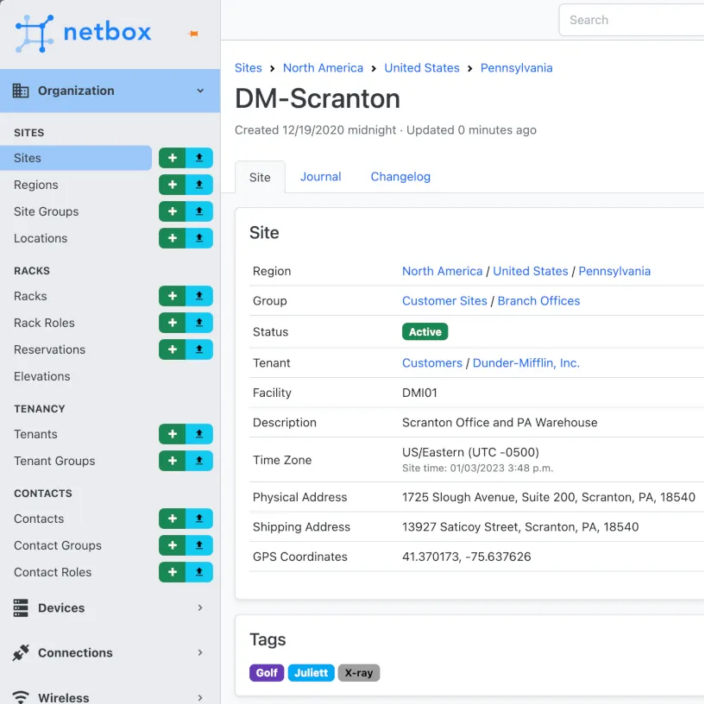
Task: Import reservations via upload icon
Action: (x=199, y=349)
